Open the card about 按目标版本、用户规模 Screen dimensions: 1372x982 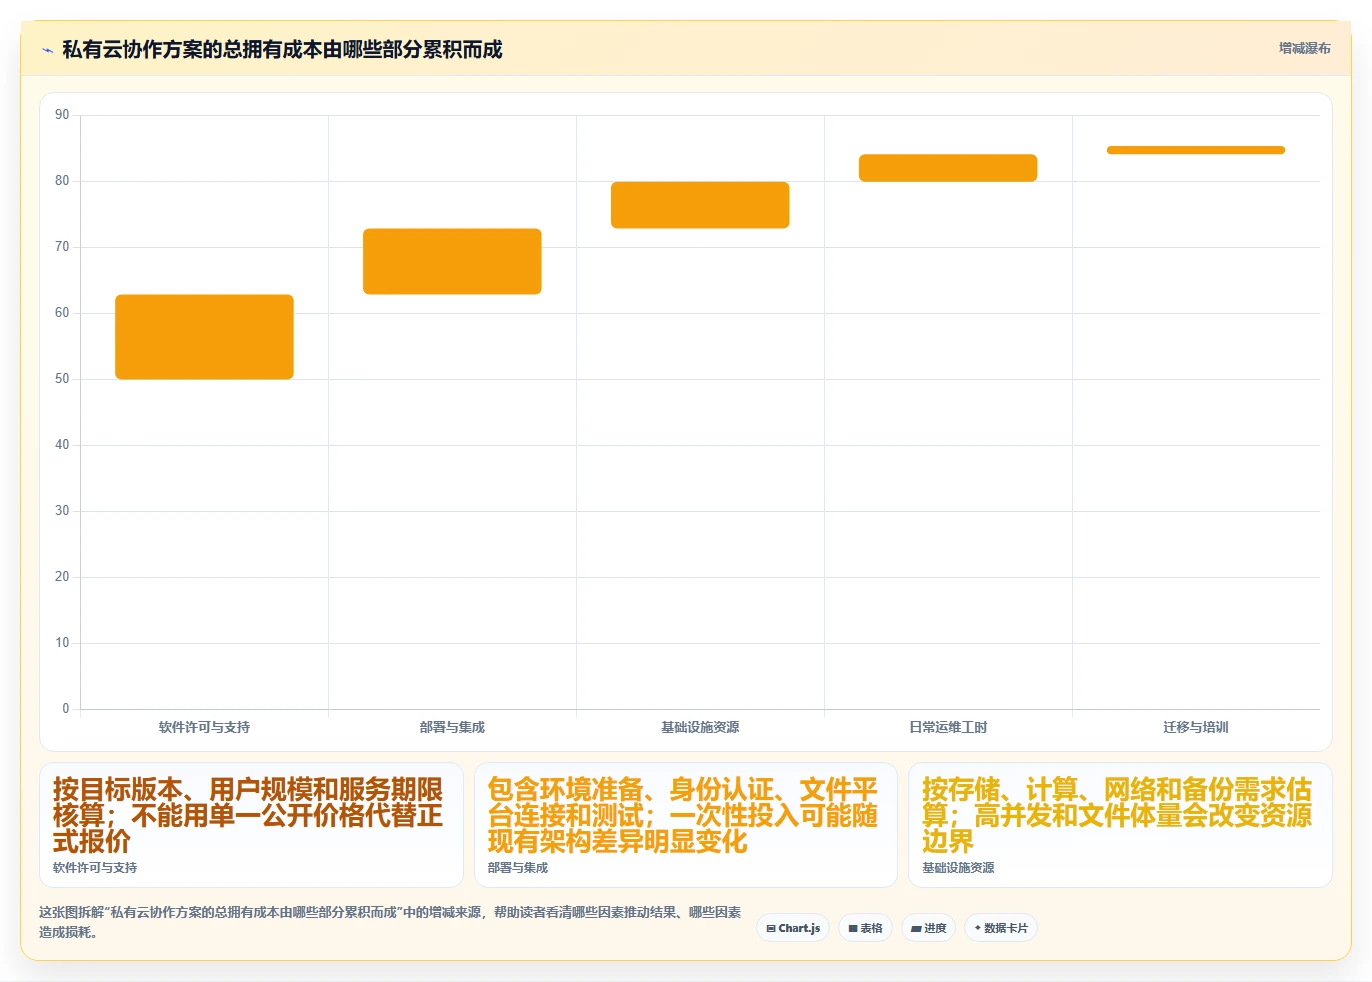(251, 825)
